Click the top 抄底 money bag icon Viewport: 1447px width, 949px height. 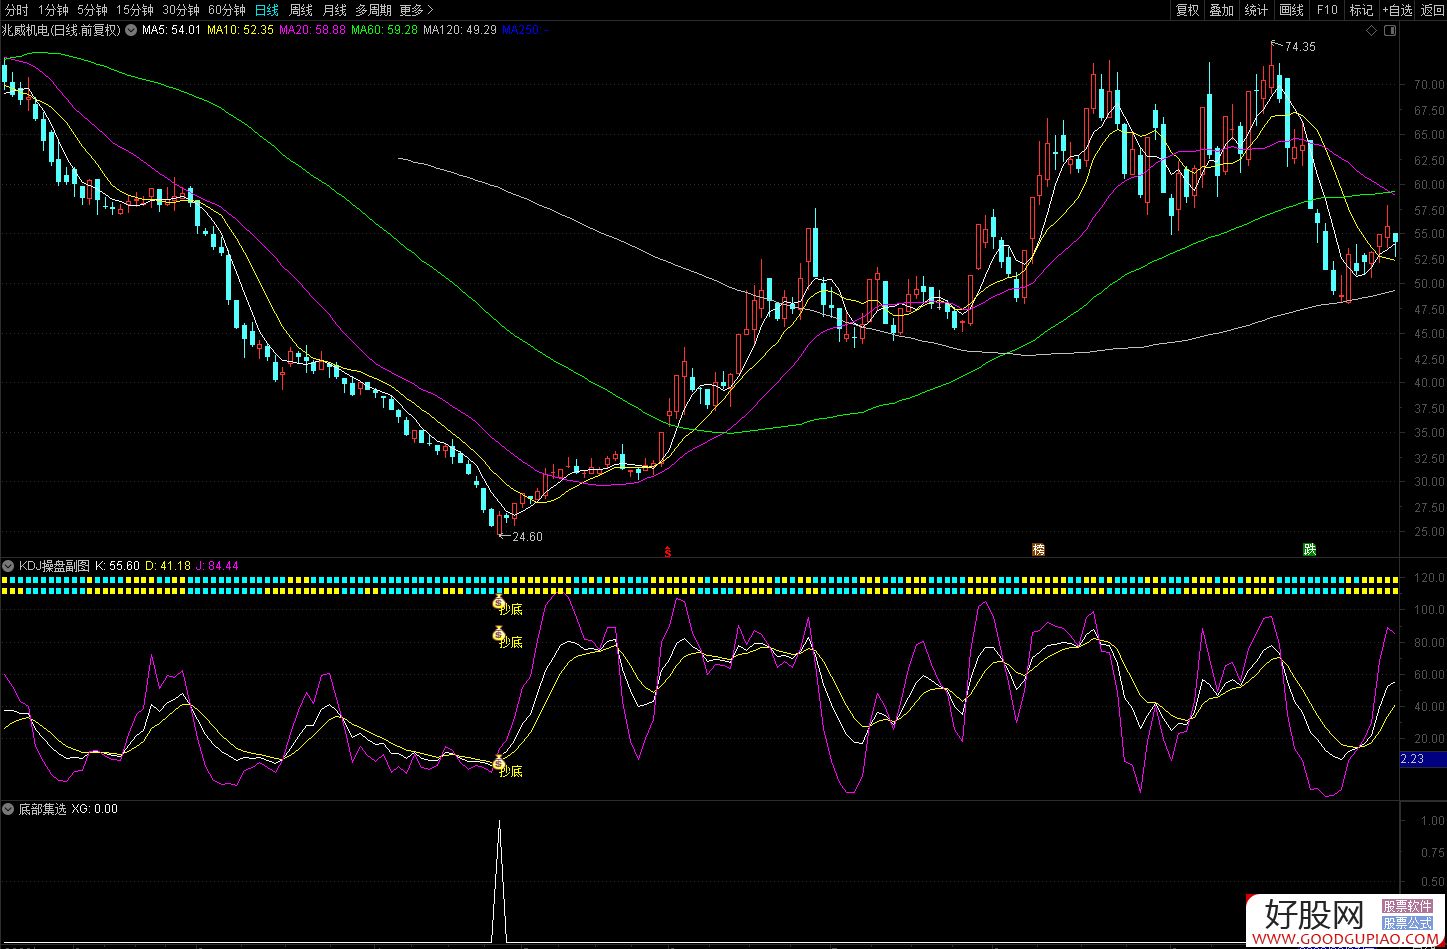(x=499, y=603)
